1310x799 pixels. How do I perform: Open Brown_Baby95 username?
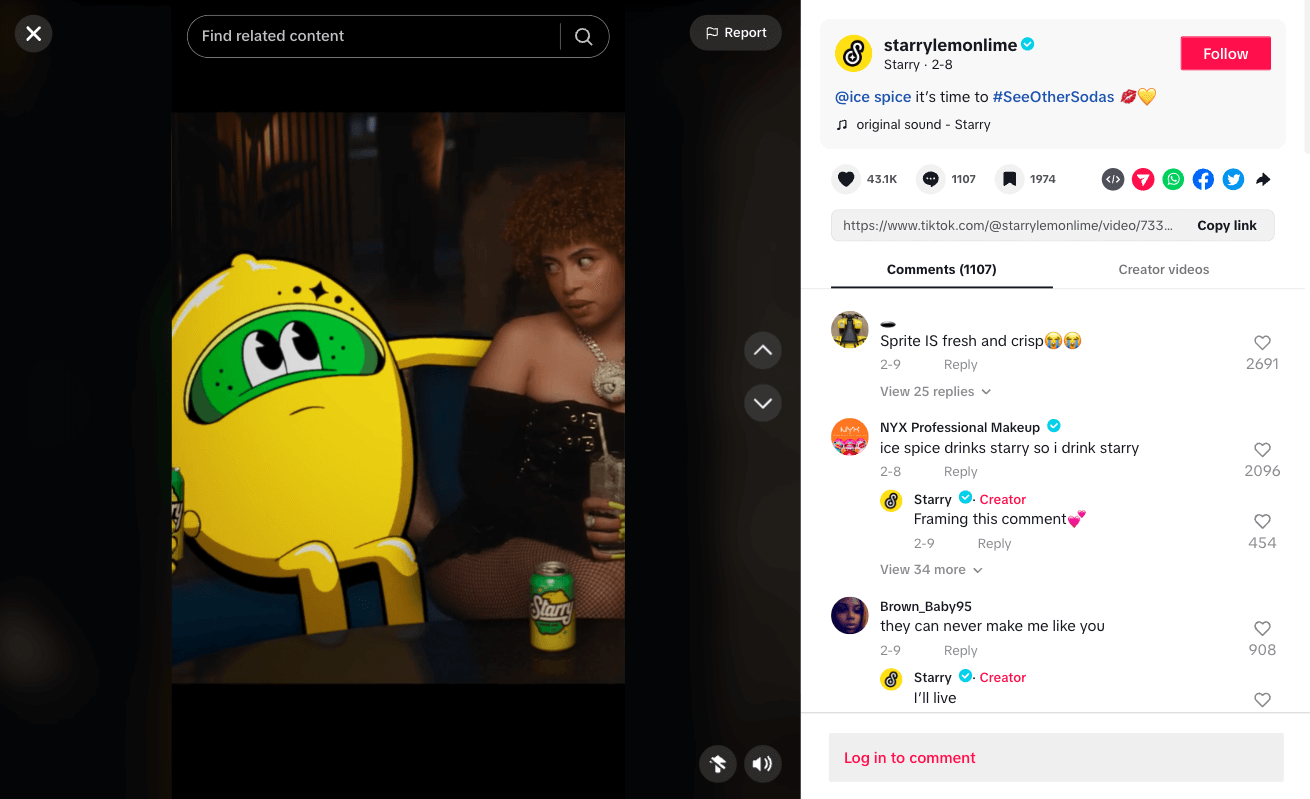pos(926,607)
